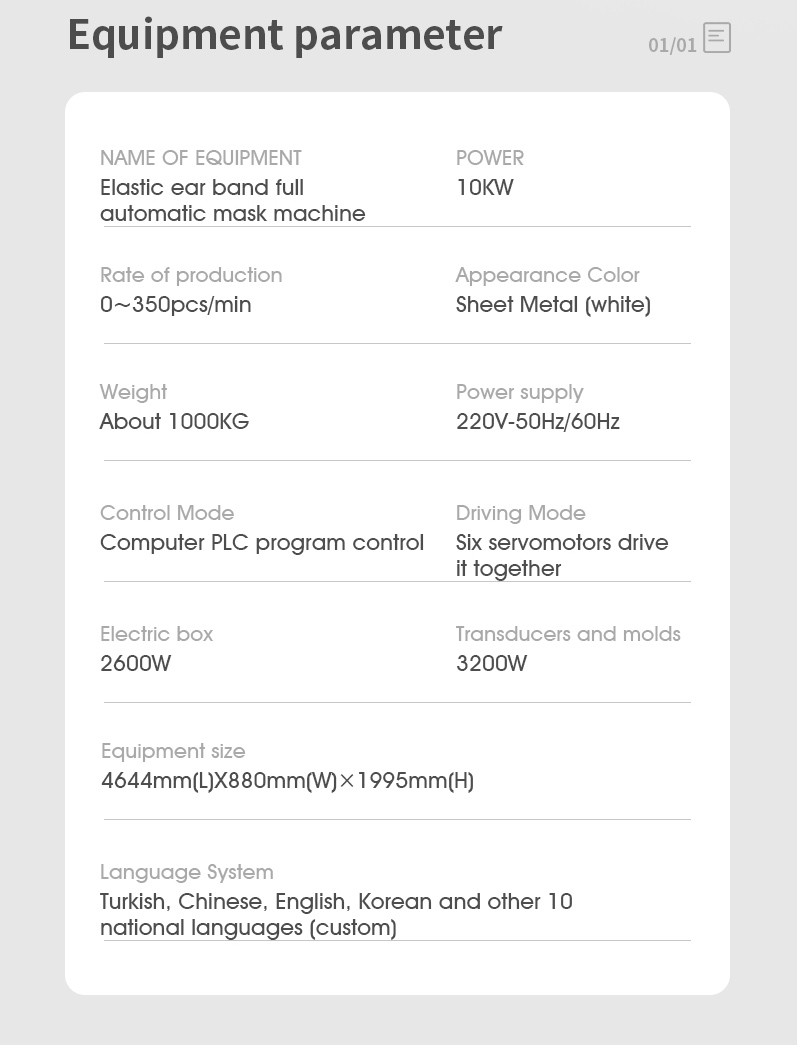Click the About 1000KG weight value
This screenshot has height=1050, width=800.
[x=175, y=422]
